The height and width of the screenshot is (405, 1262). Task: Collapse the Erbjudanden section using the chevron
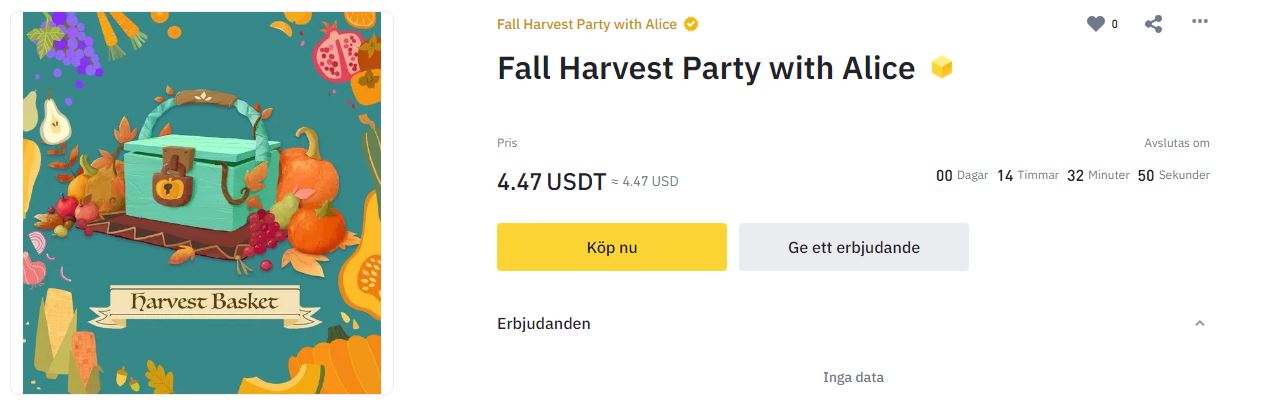pos(1200,324)
